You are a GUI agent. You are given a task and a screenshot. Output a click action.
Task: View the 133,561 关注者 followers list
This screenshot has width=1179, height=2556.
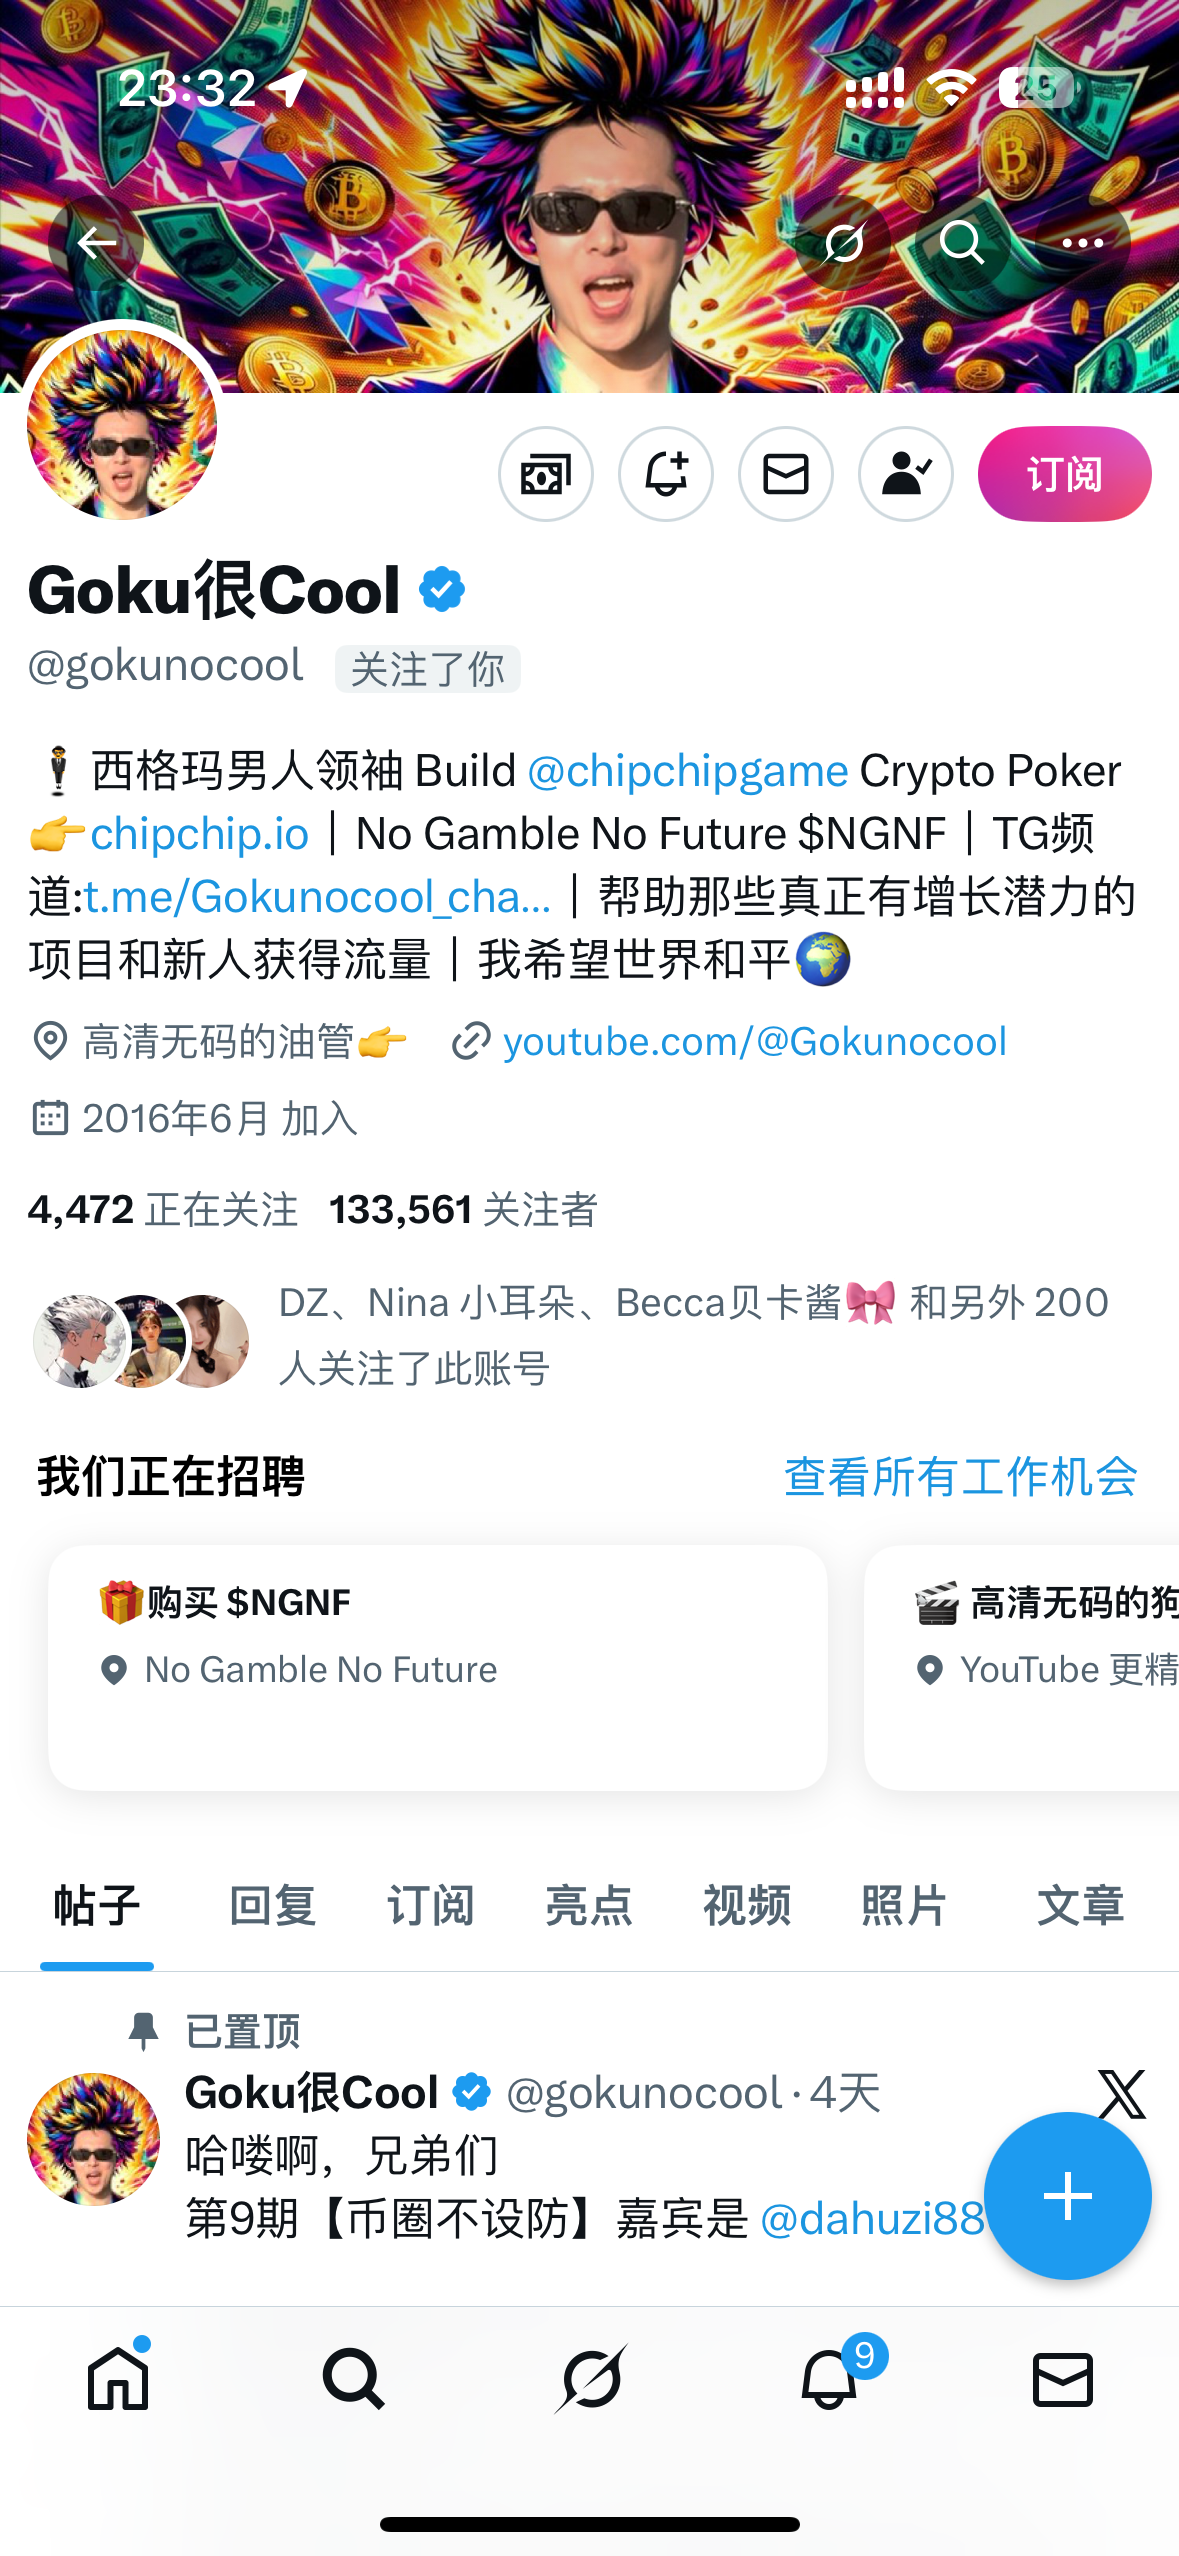pos(463,1210)
